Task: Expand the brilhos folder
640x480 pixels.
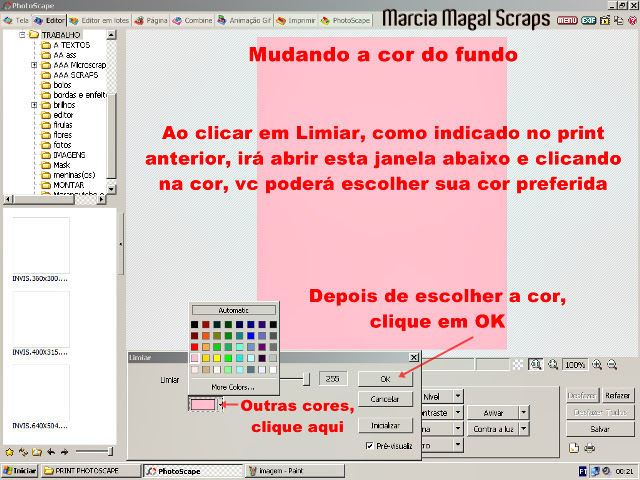Action: coord(34,105)
